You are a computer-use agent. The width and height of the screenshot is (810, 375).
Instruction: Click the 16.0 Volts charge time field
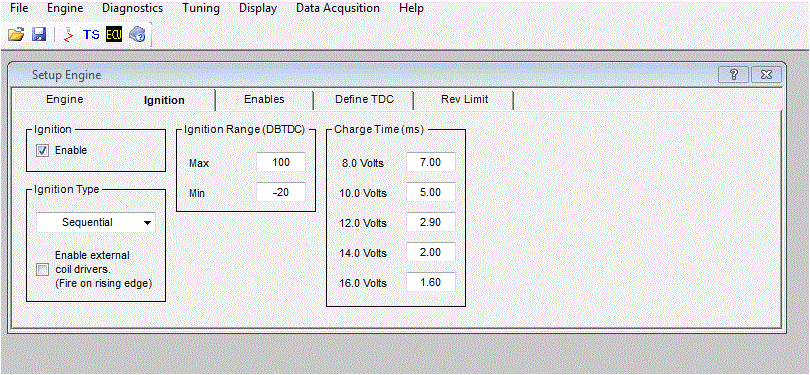(431, 282)
